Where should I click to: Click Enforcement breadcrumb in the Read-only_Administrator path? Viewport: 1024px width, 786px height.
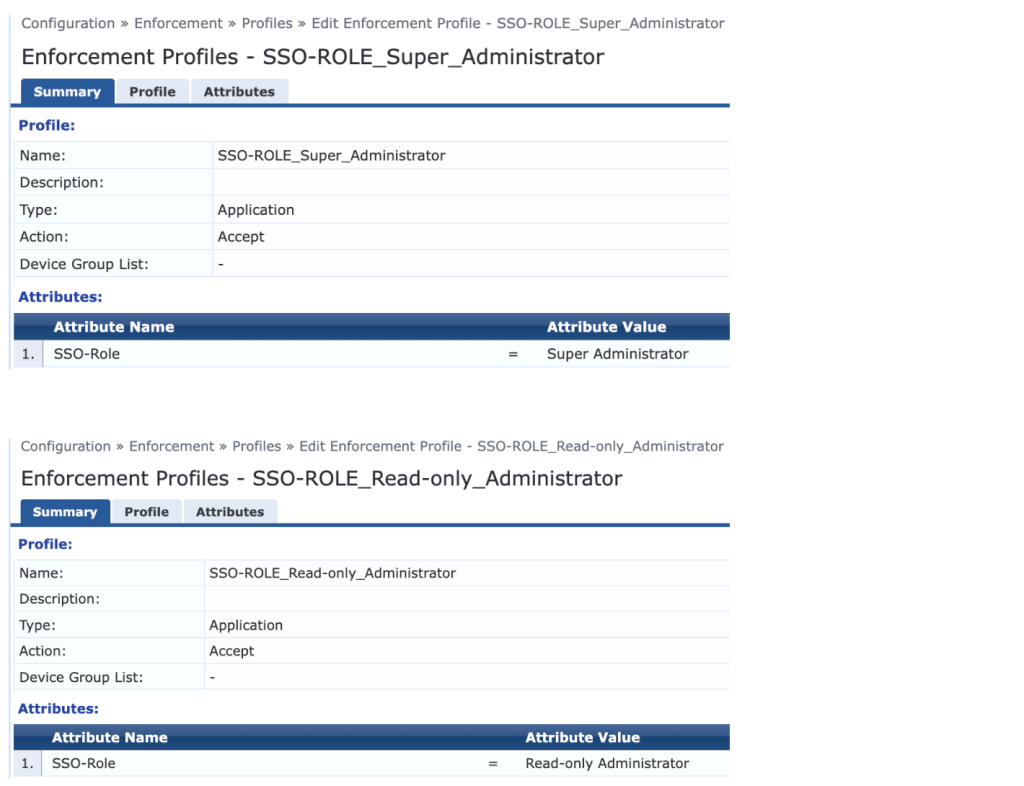pos(172,446)
